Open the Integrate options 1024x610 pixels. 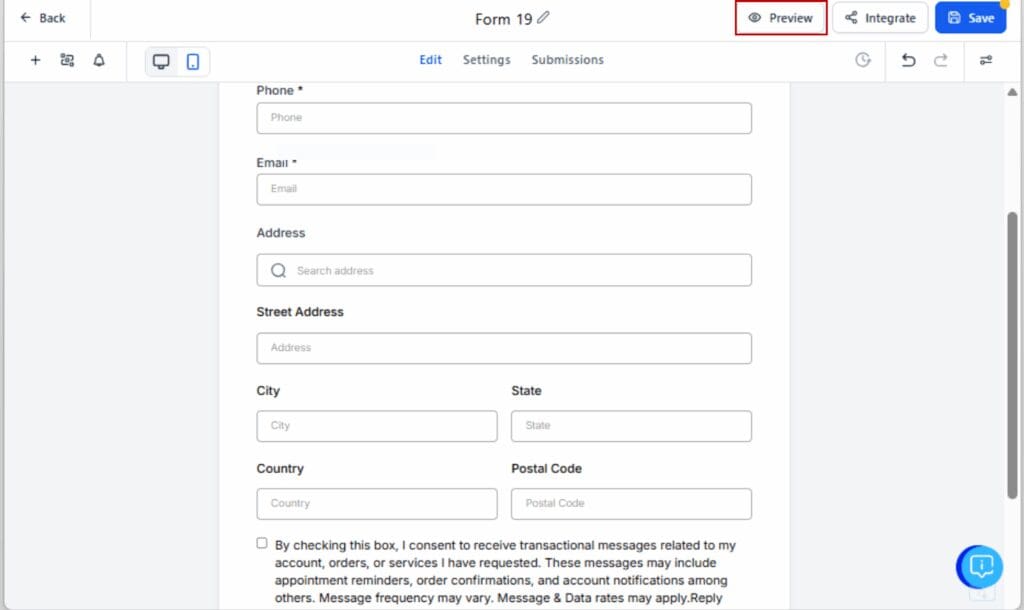[880, 17]
